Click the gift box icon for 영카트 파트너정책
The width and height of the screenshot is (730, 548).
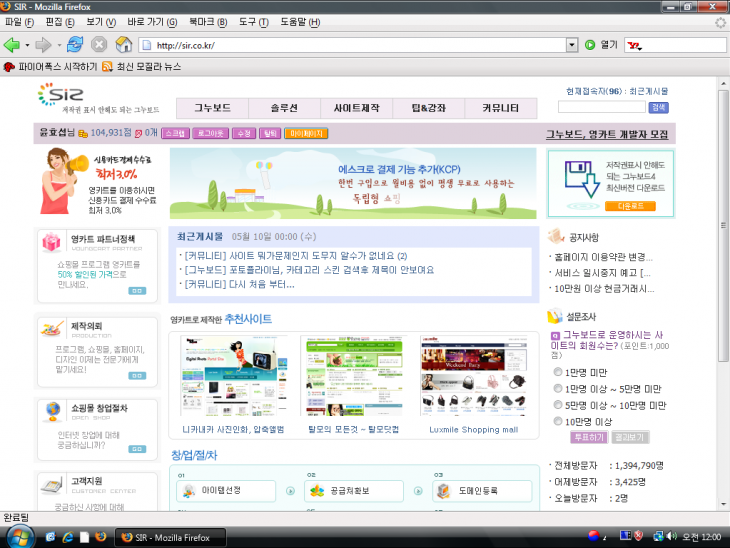[52, 241]
